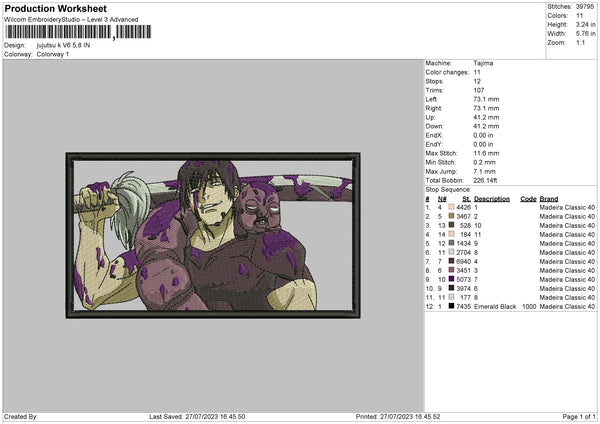Select the Wilcom EmbroideryStudio Level 3 Advanced text
Image resolution: width=600 pixels, height=424 pixels.
coord(71,20)
